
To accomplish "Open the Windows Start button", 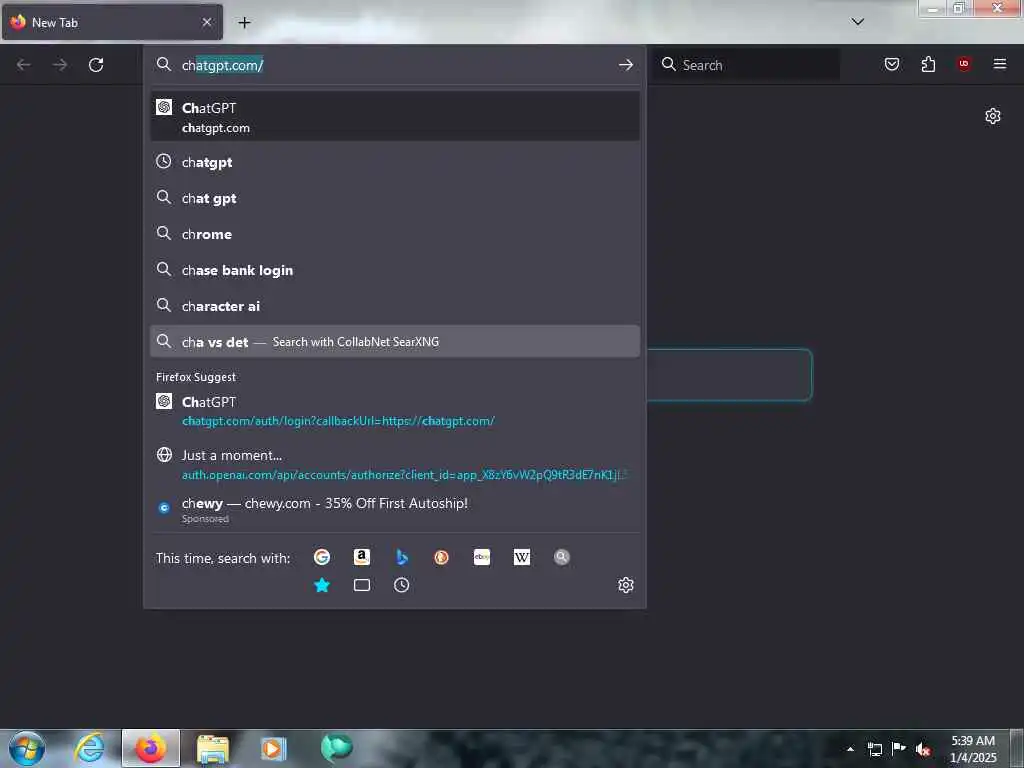I will click(x=27, y=748).
